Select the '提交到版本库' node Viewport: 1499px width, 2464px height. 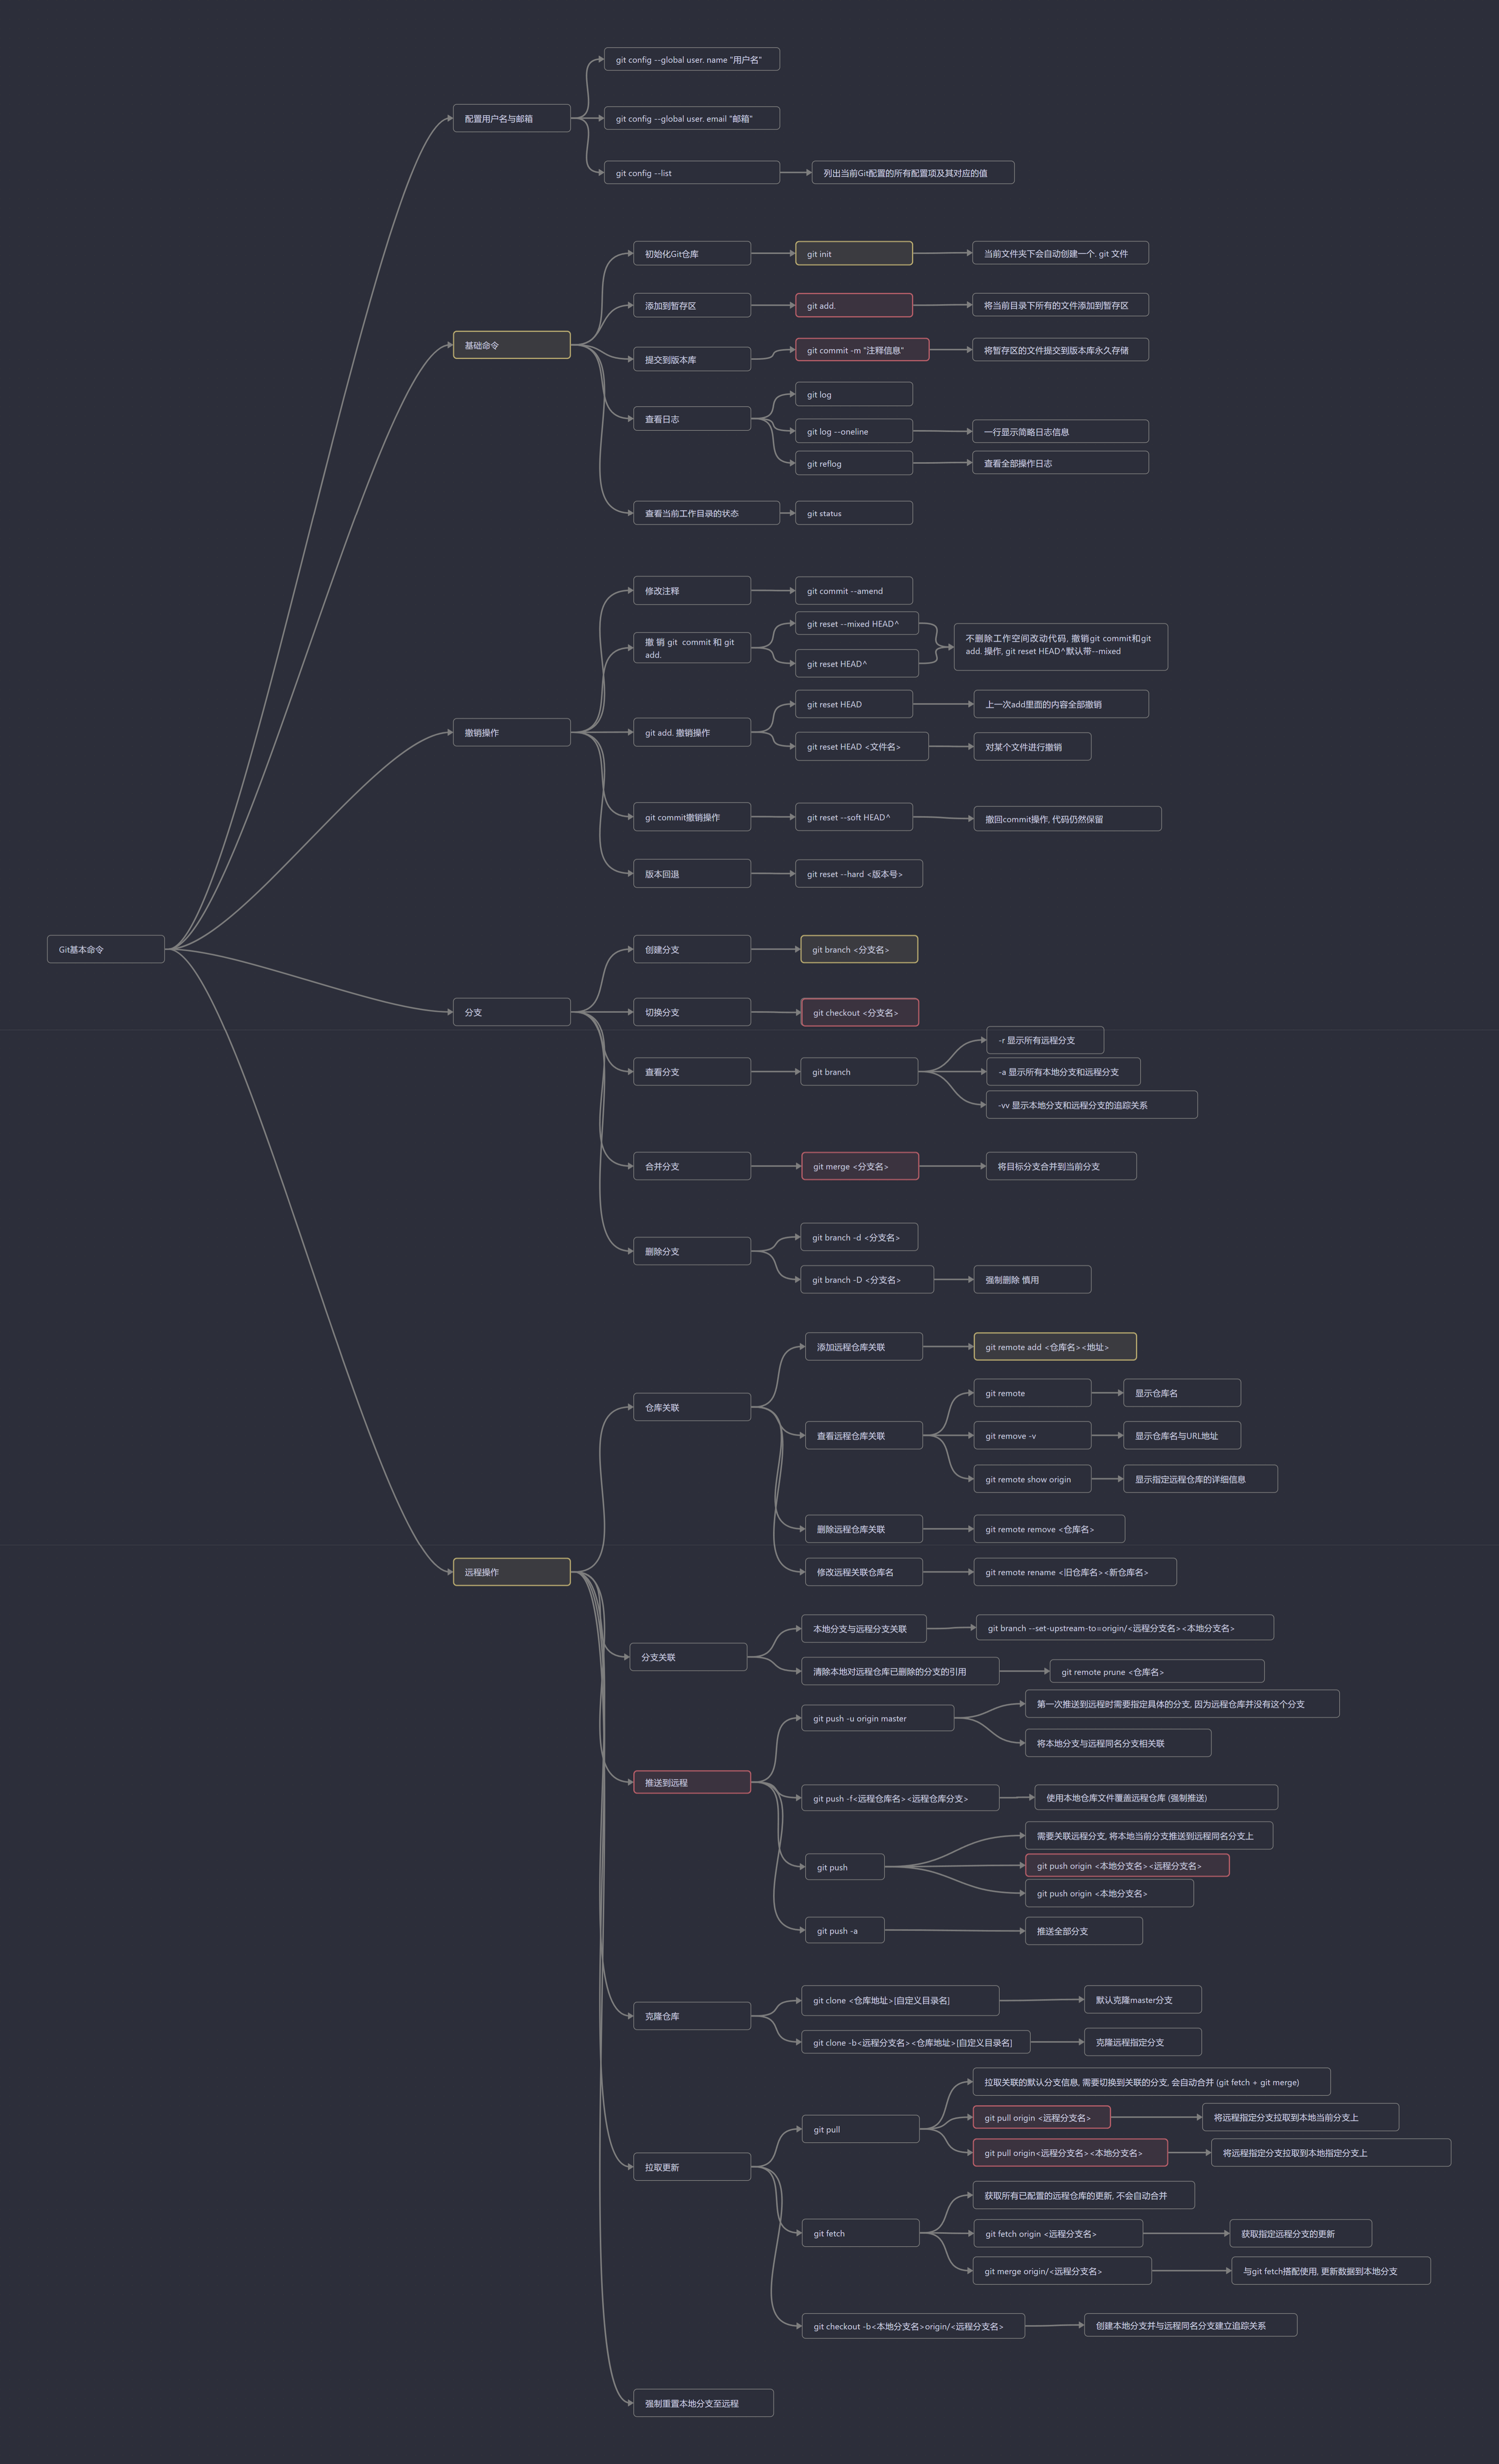coord(692,359)
